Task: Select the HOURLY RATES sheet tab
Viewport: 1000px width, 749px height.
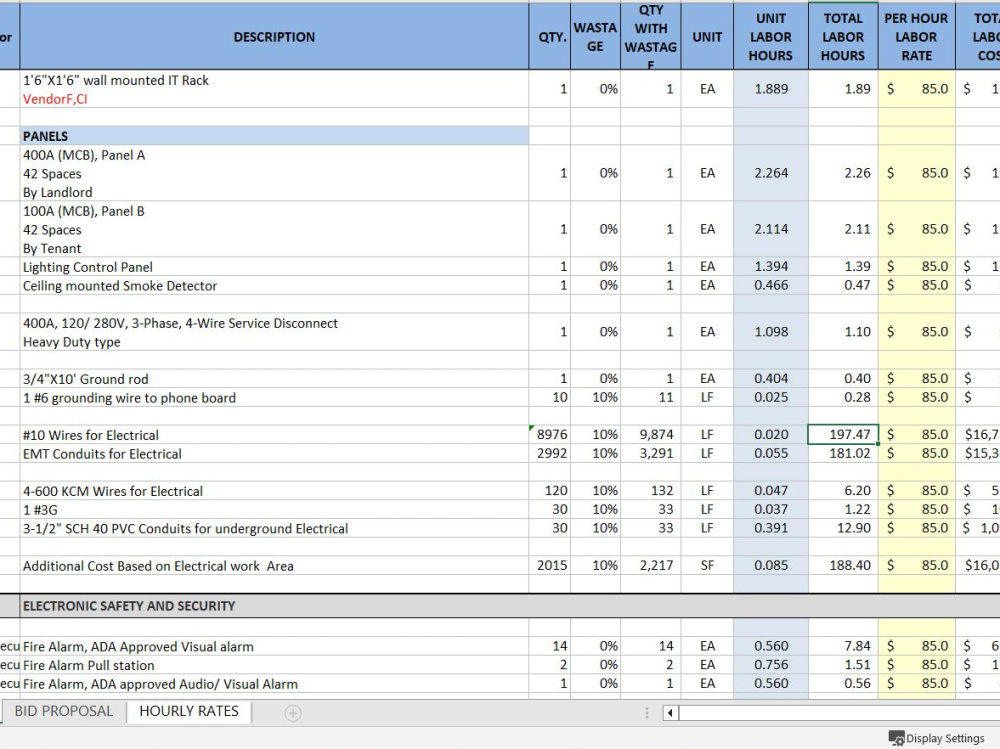Action: pos(189,711)
